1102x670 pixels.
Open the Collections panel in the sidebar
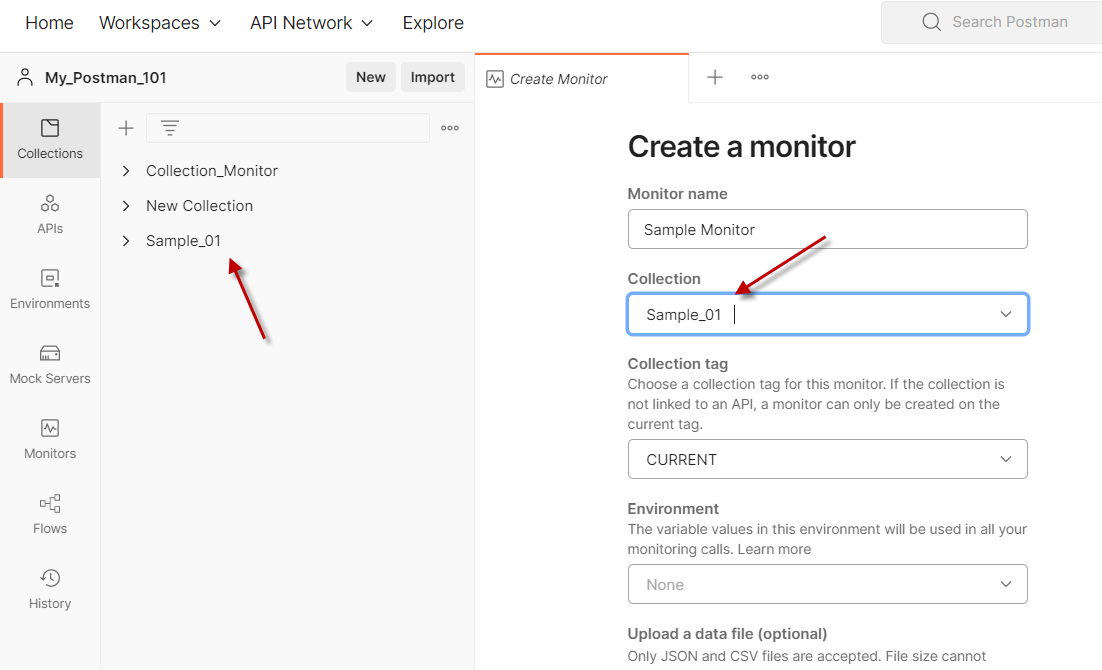(49, 140)
